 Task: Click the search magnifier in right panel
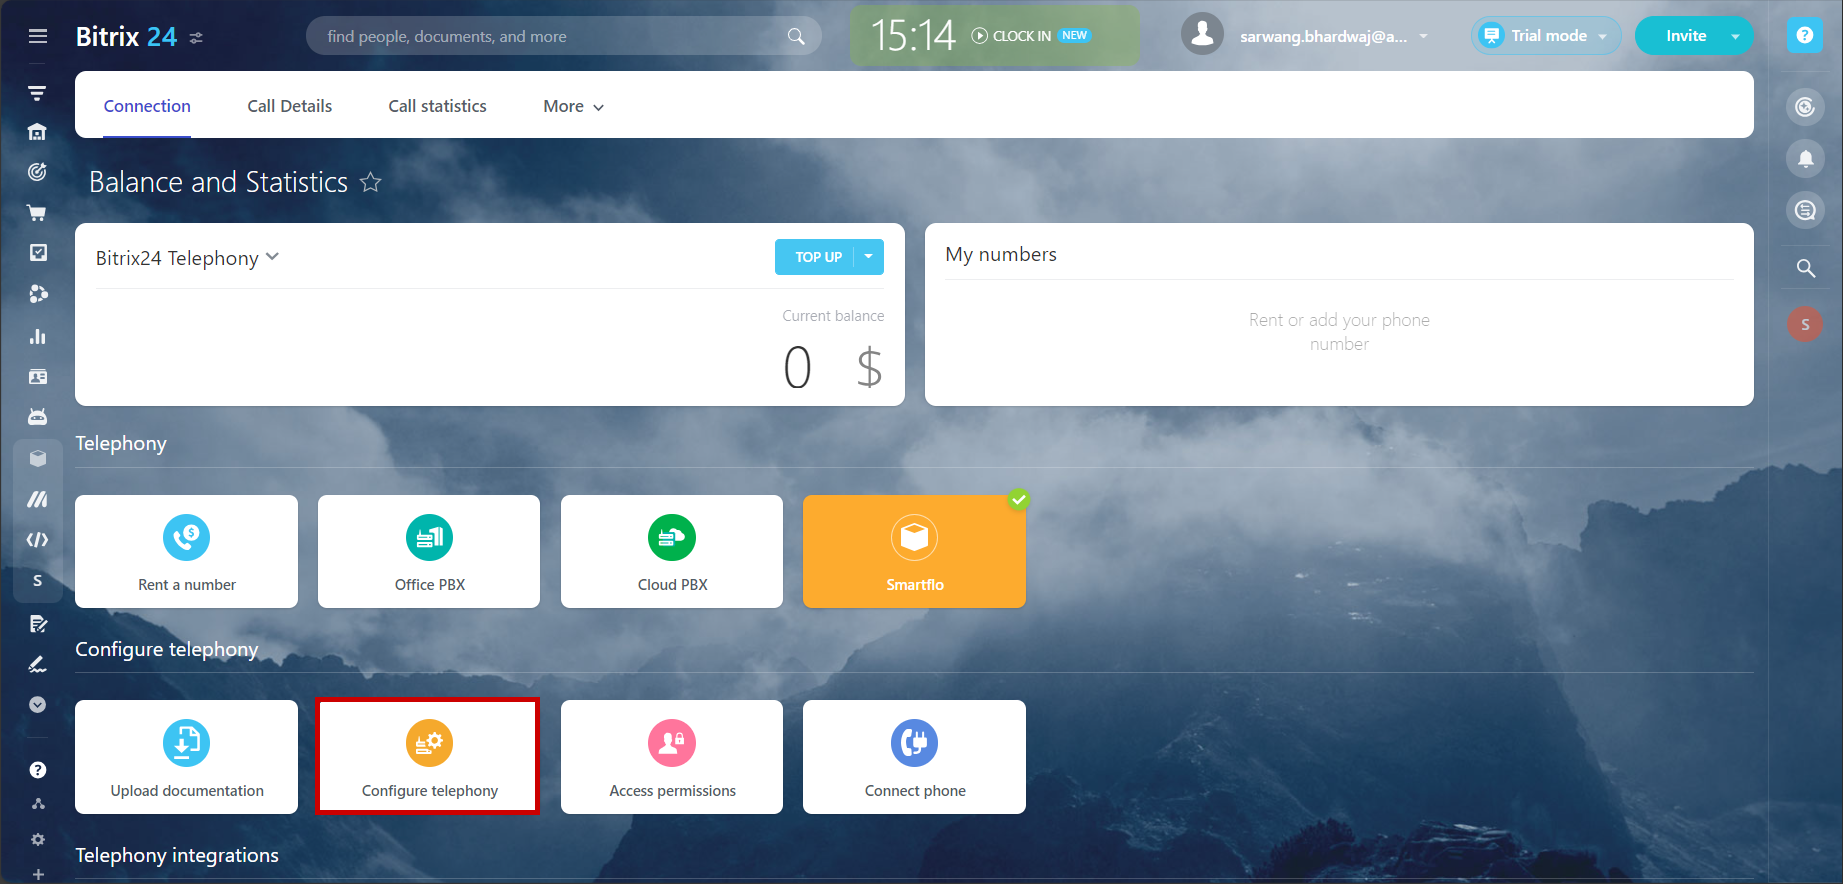pyautogui.click(x=1805, y=268)
